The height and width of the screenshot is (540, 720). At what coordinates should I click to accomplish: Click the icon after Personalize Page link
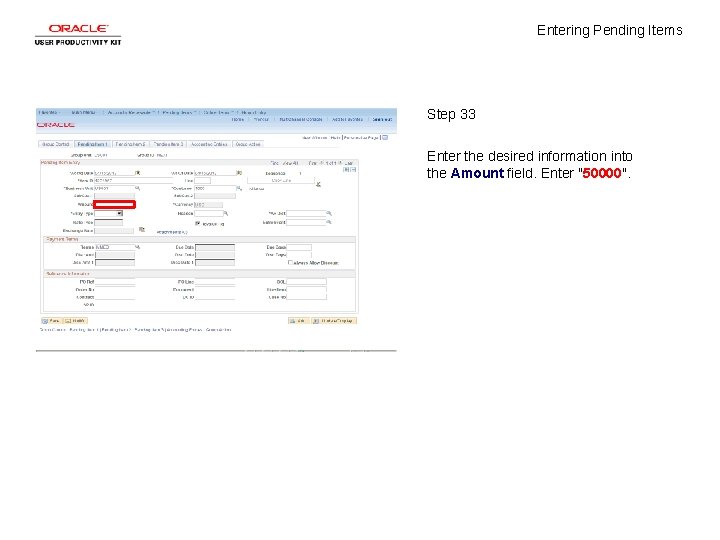385,137
